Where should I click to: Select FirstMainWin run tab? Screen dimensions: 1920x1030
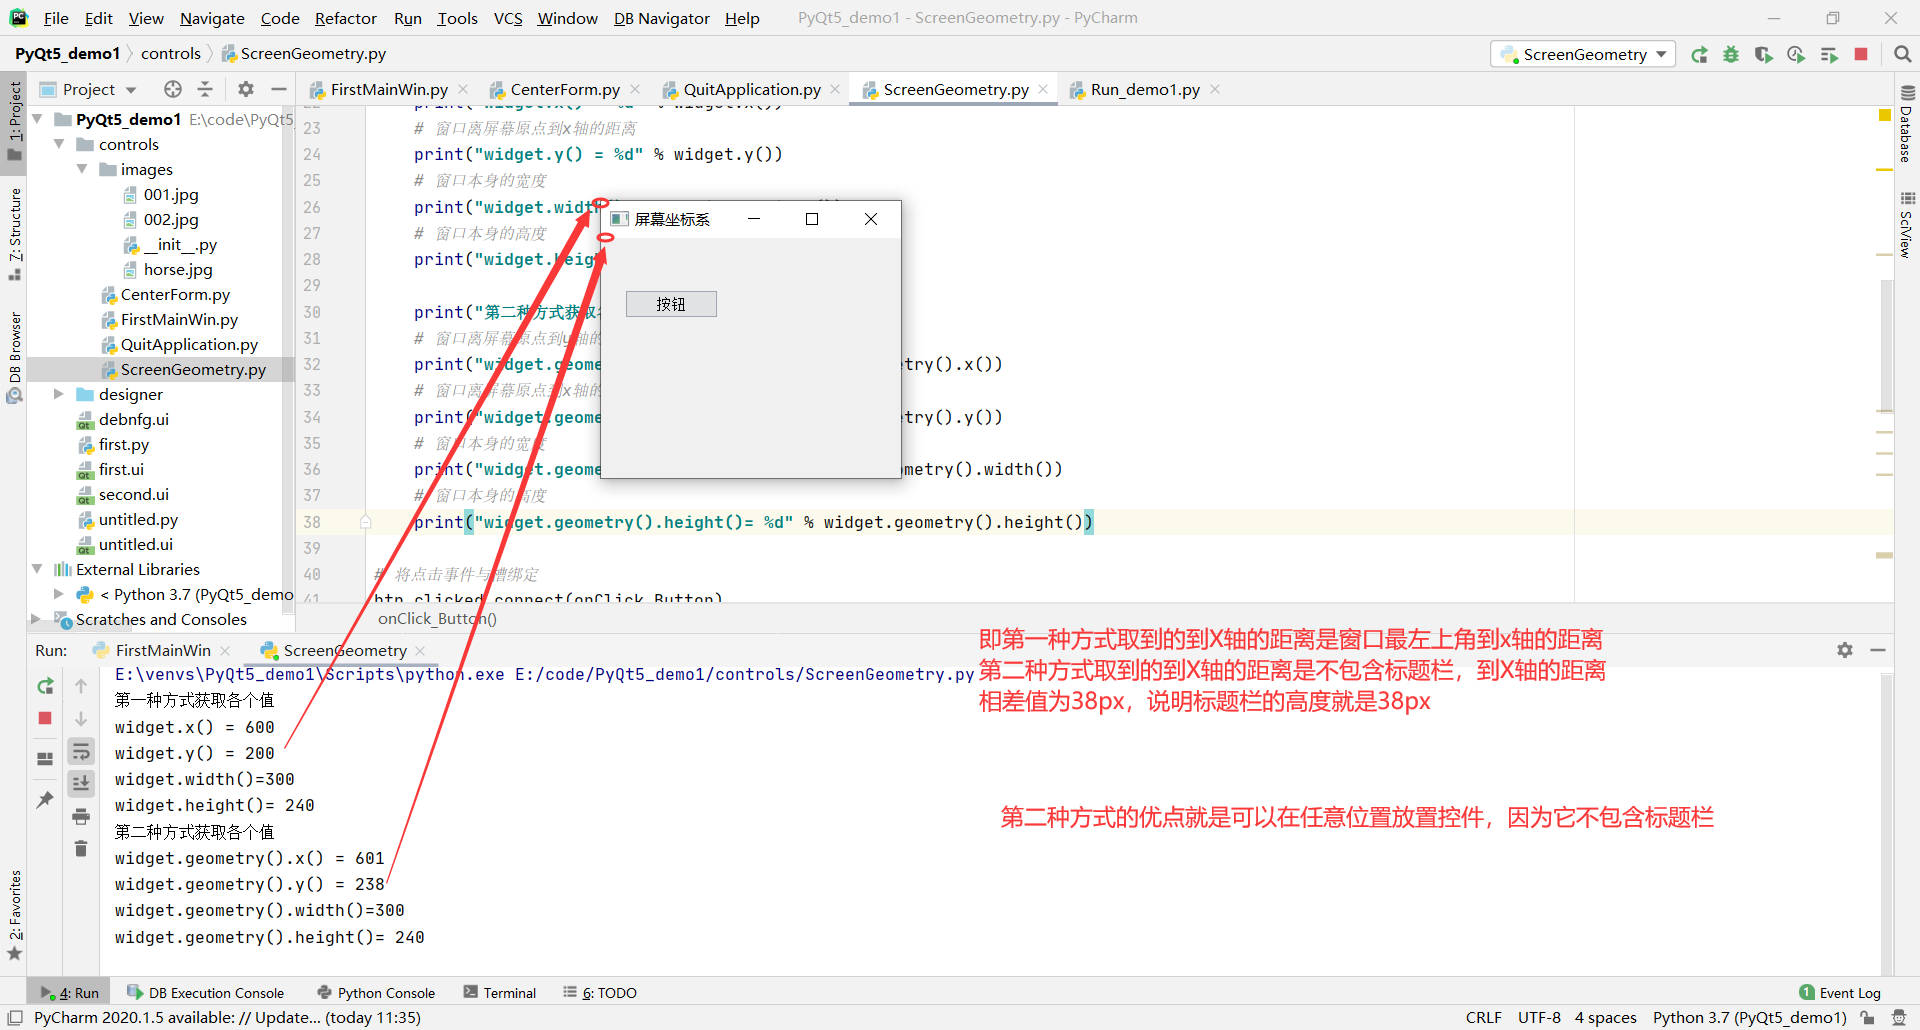pyautogui.click(x=163, y=650)
